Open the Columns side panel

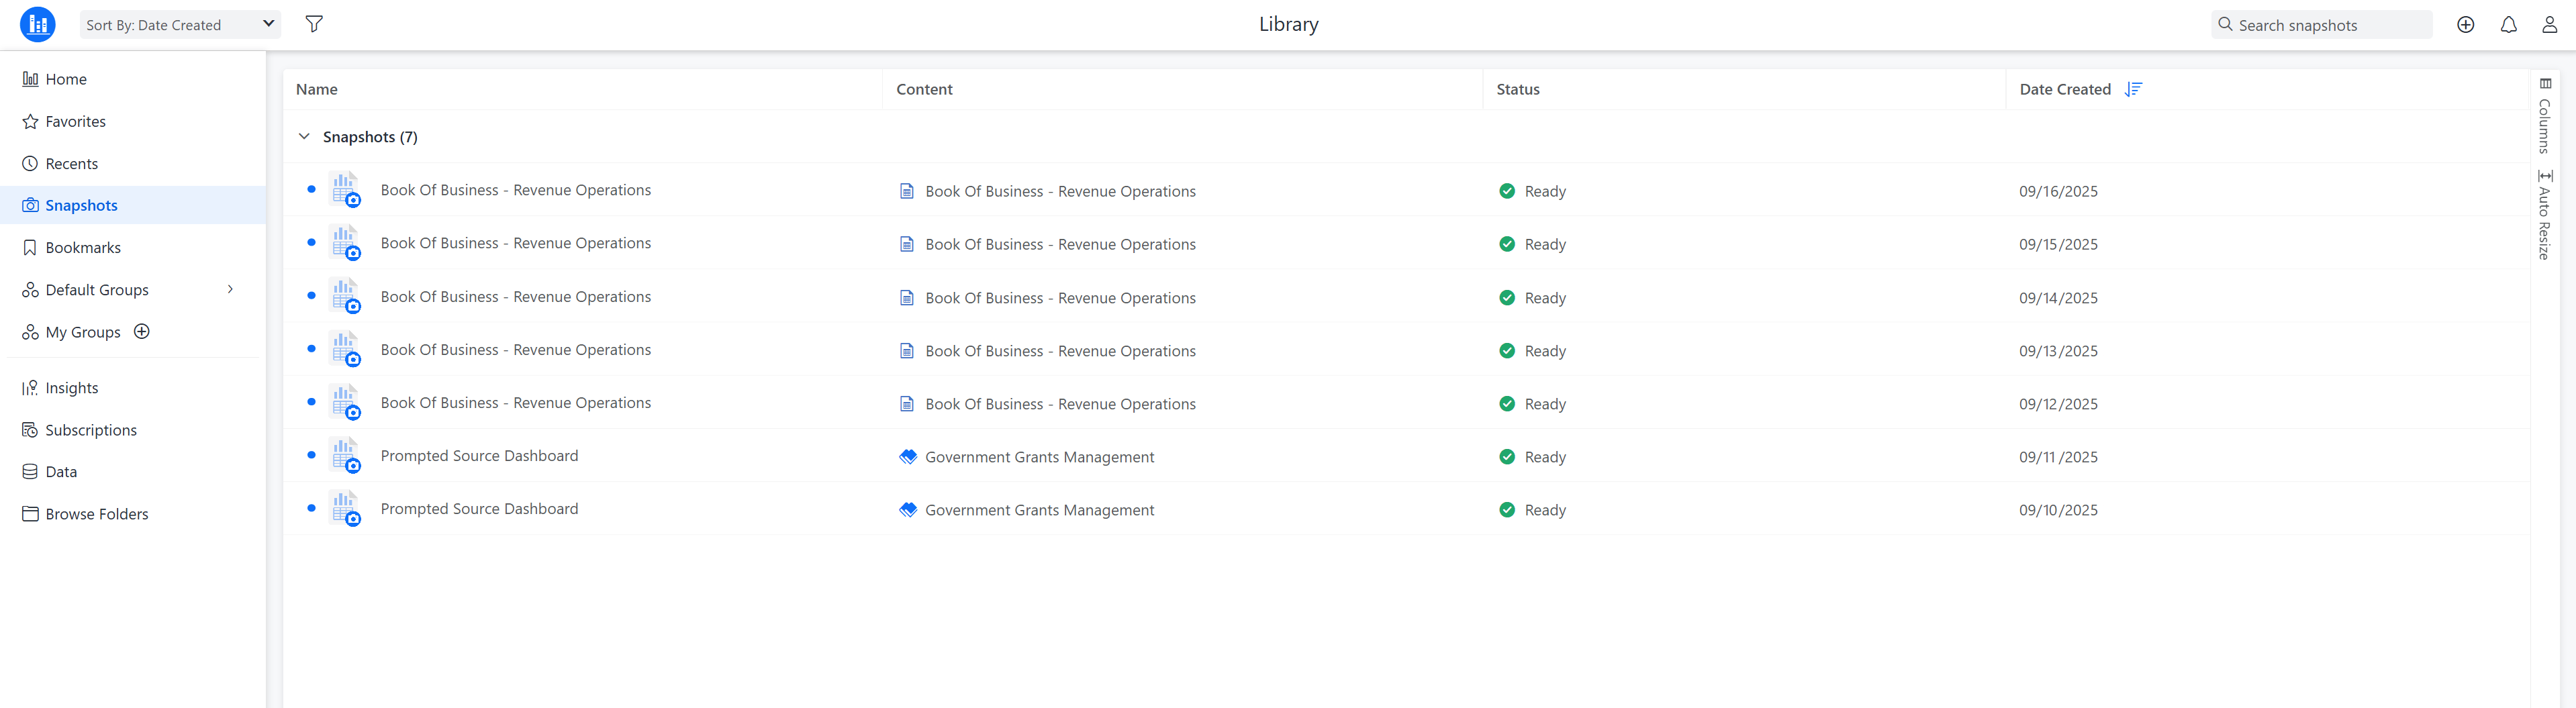pyautogui.click(x=2545, y=116)
